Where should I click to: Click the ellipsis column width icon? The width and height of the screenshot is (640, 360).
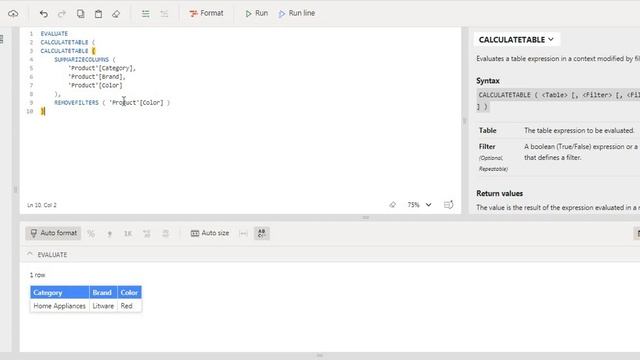pos(243,233)
